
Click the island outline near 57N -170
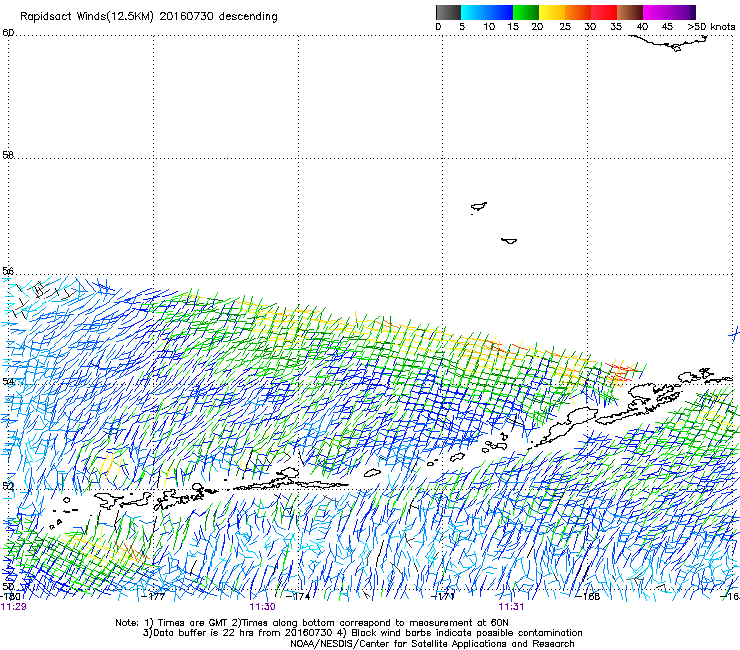(479, 207)
